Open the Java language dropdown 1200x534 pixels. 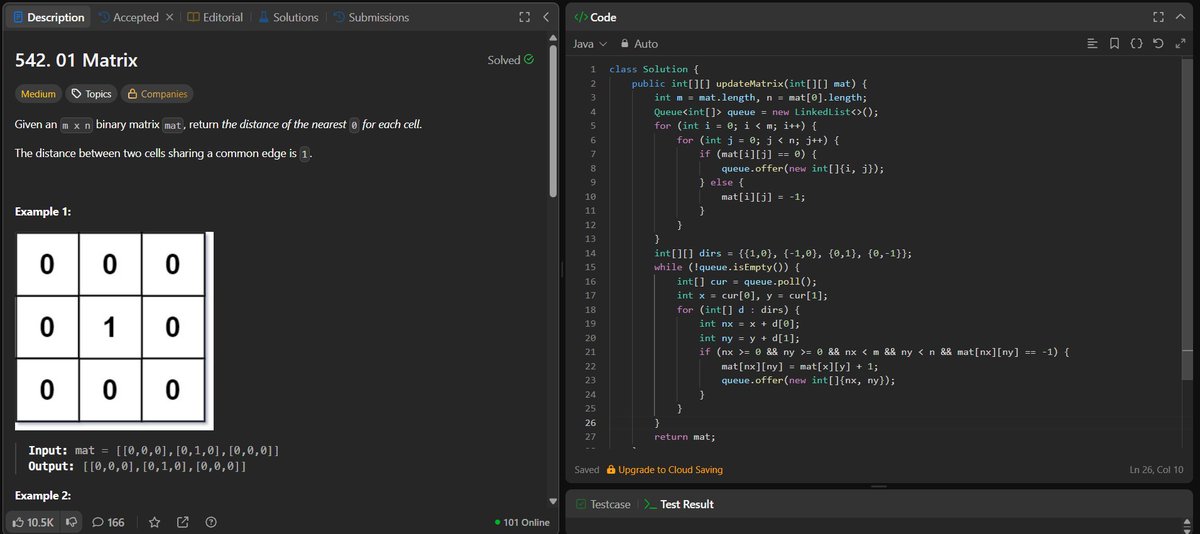tap(590, 44)
